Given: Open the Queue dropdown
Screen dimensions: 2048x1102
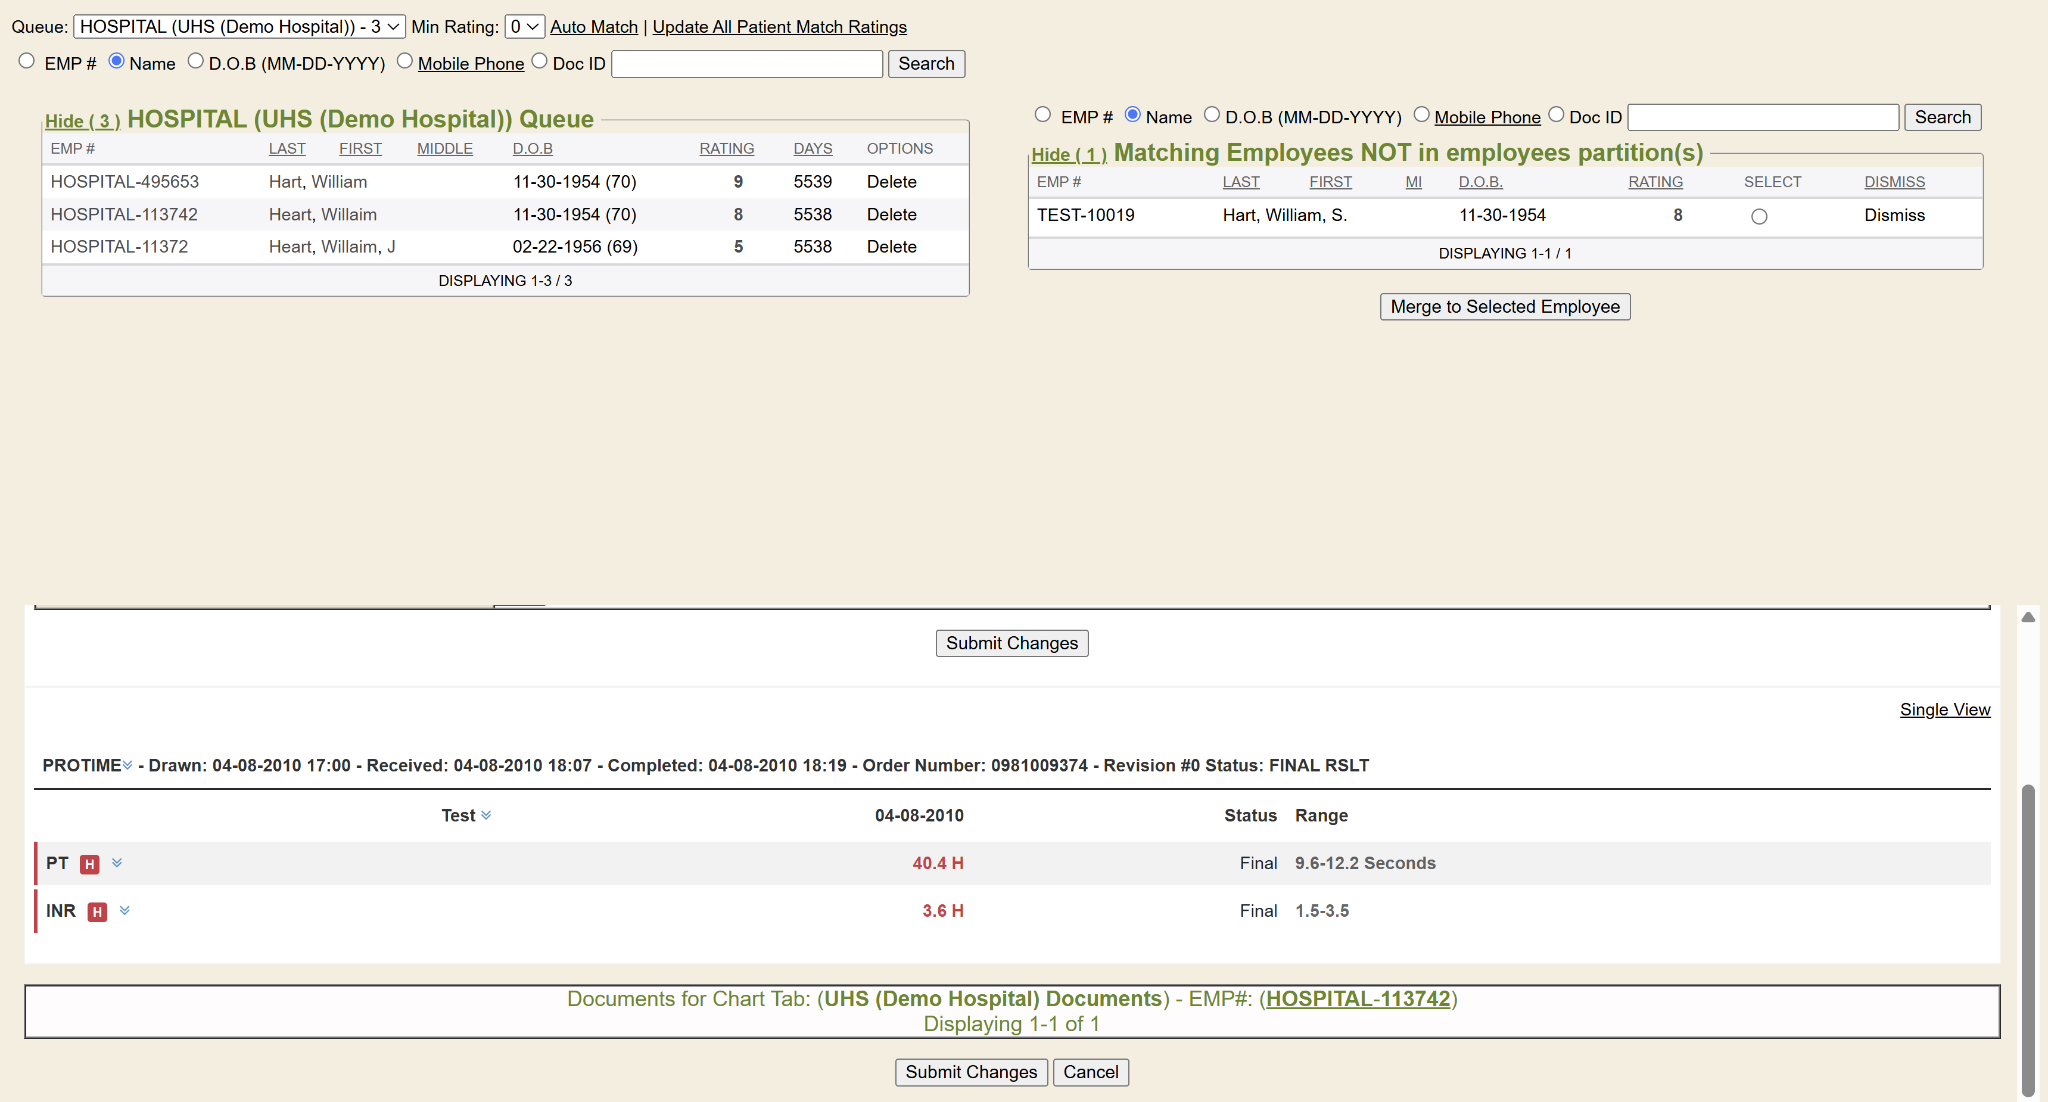Looking at the screenshot, I should [239, 27].
